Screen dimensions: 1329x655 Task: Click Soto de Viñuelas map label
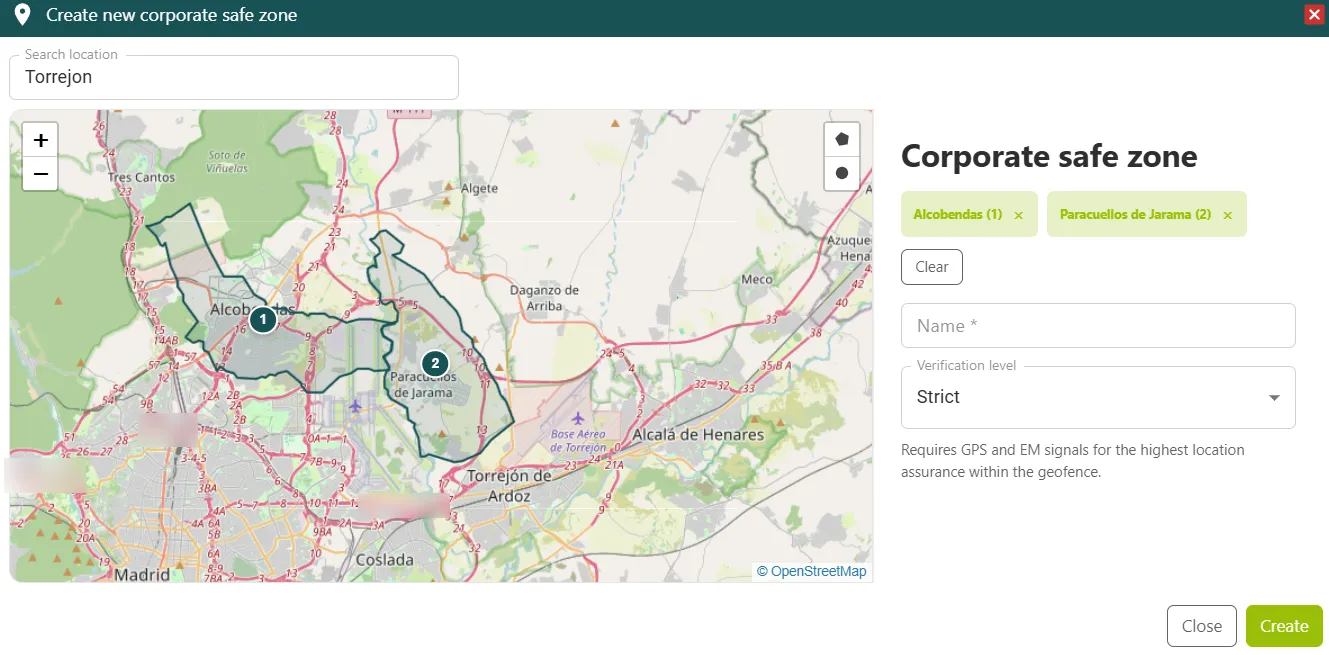pos(228,162)
